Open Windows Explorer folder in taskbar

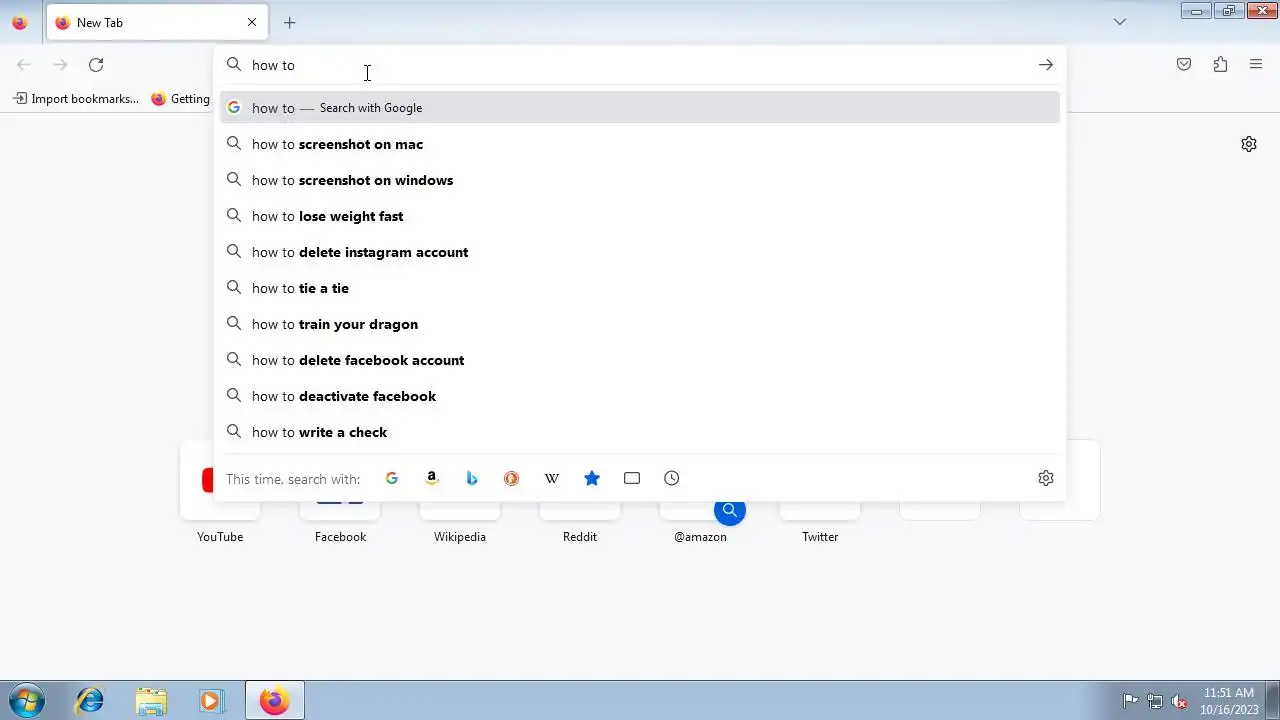pos(151,701)
